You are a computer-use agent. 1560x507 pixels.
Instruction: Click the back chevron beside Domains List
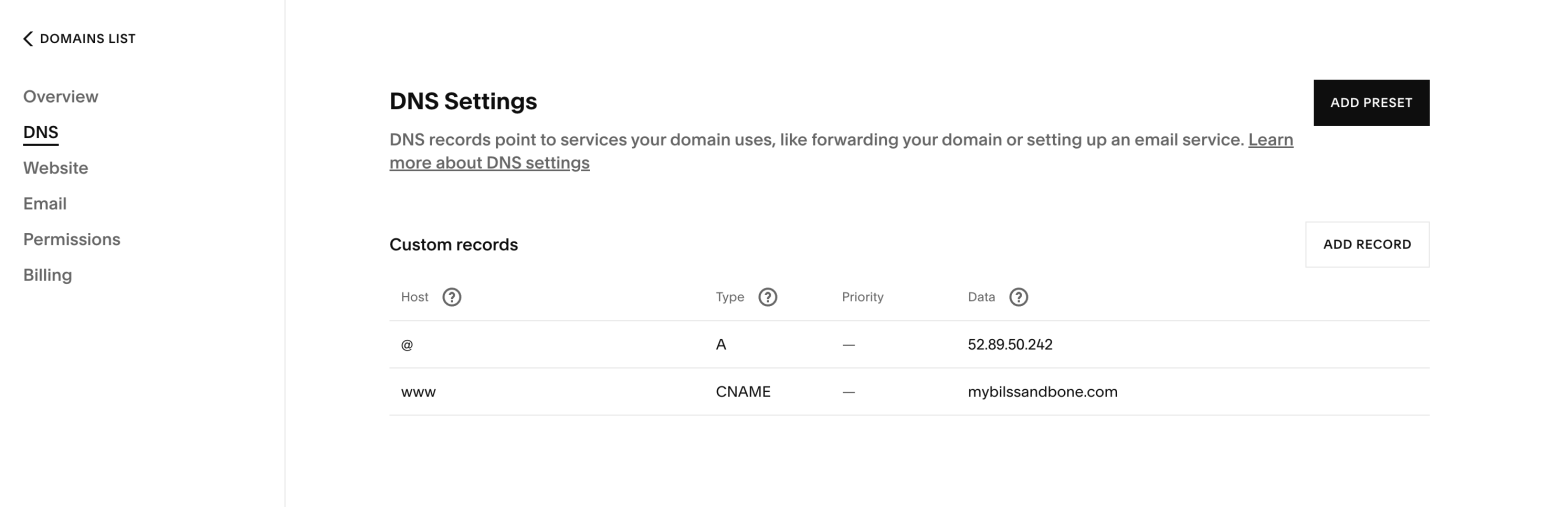click(x=28, y=39)
